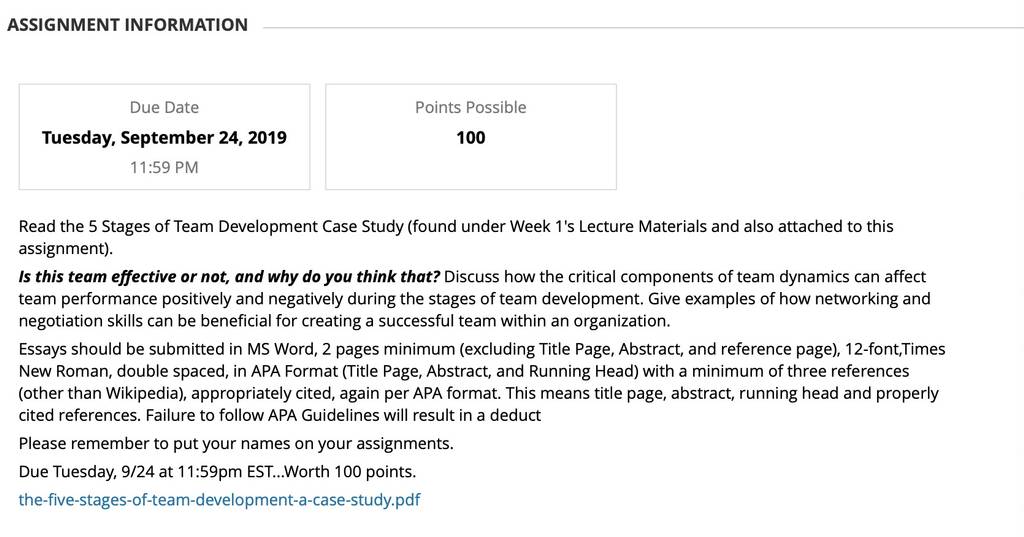Click the Tuesday, September 24, 2019 date
Screen dimensions: 1024x537
tap(164, 137)
